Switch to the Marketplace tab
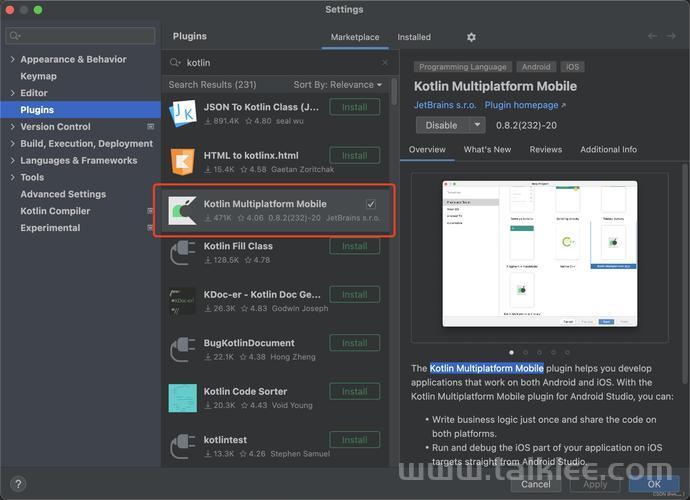Image resolution: width=690 pixels, height=500 pixels. click(355, 37)
